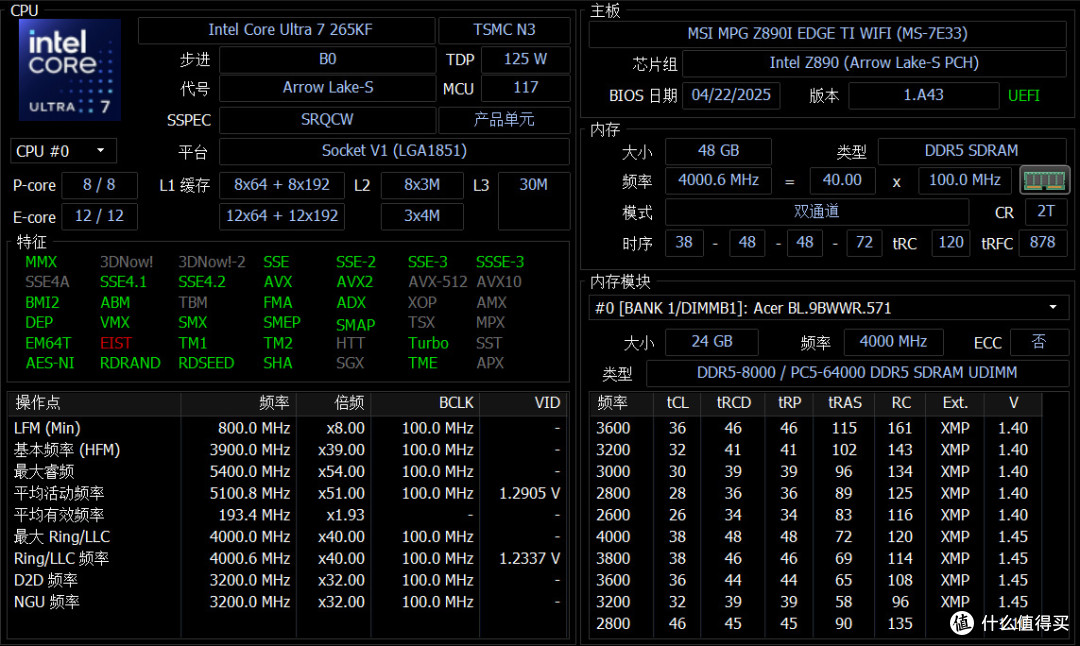Image resolution: width=1080 pixels, height=646 pixels.
Task: Click the 操作点 column header
Action: (x=95, y=403)
